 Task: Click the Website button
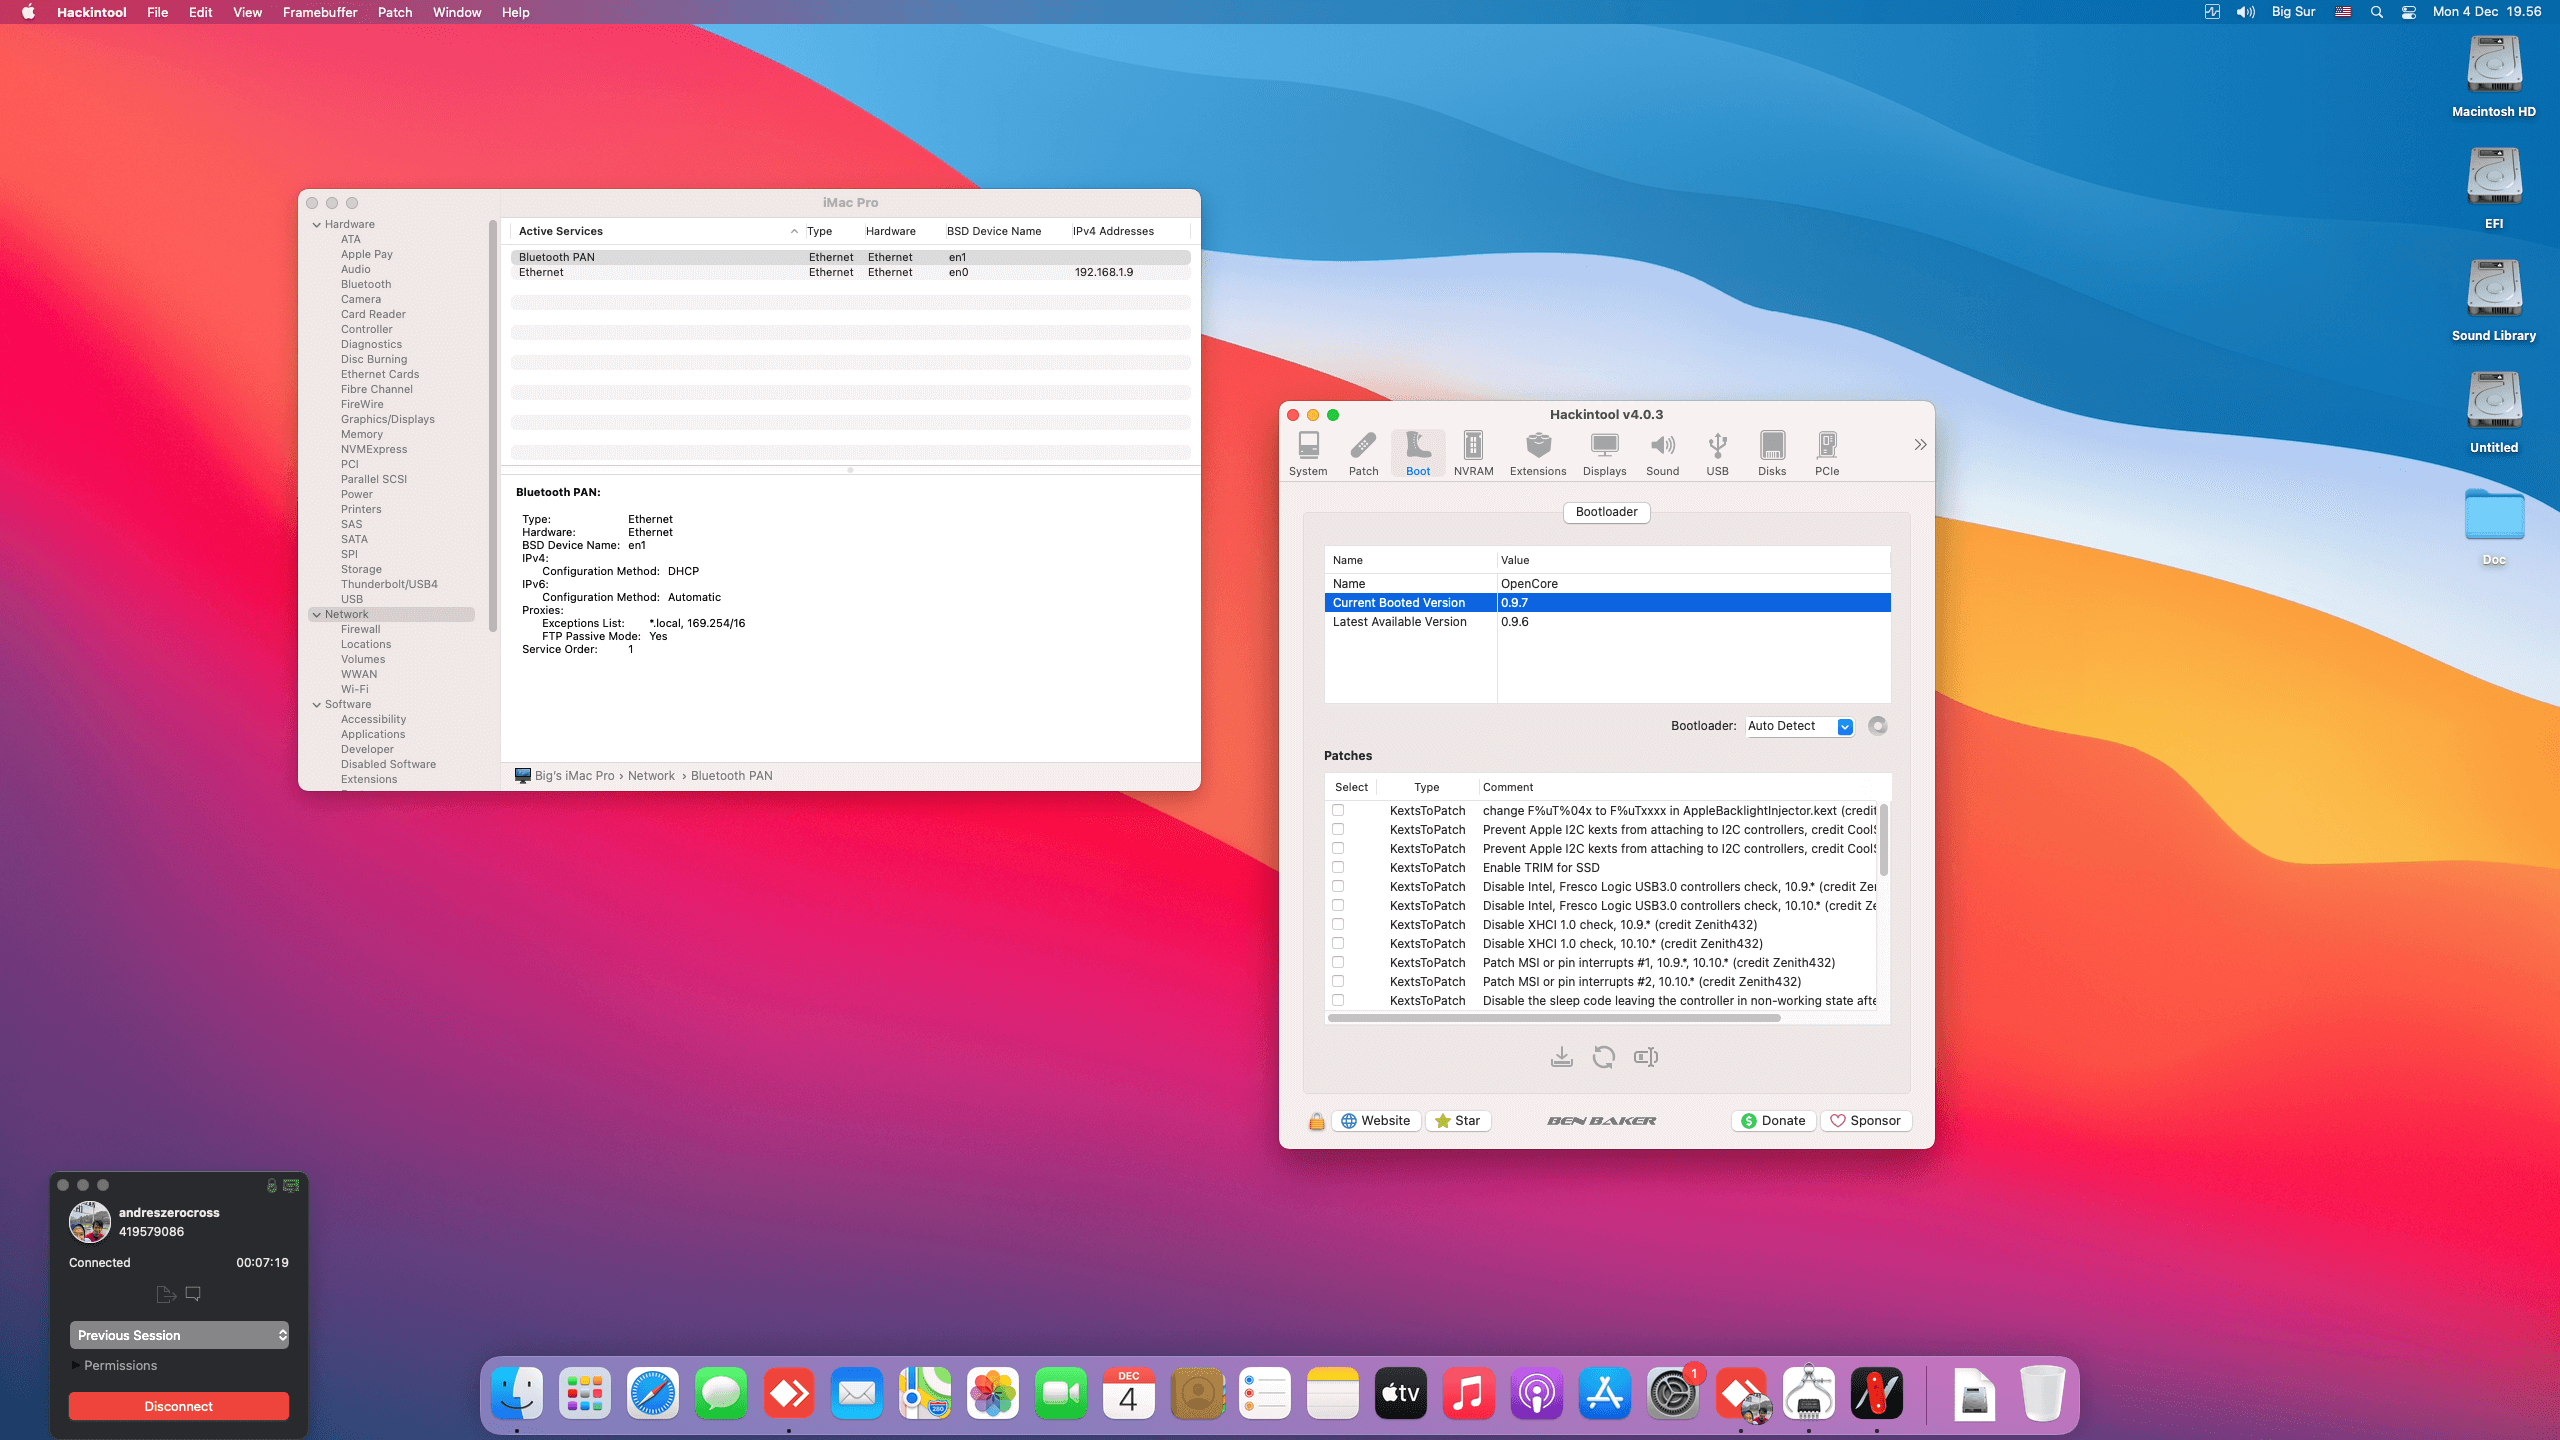(1376, 1121)
